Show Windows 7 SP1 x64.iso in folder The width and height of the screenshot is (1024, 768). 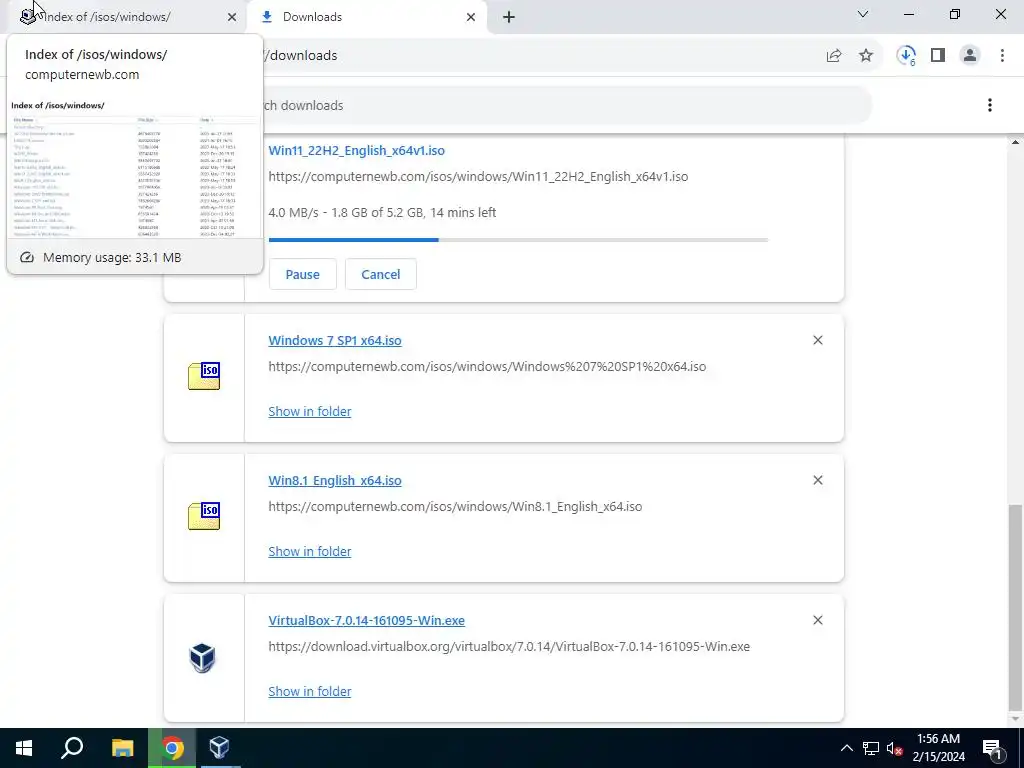310,411
